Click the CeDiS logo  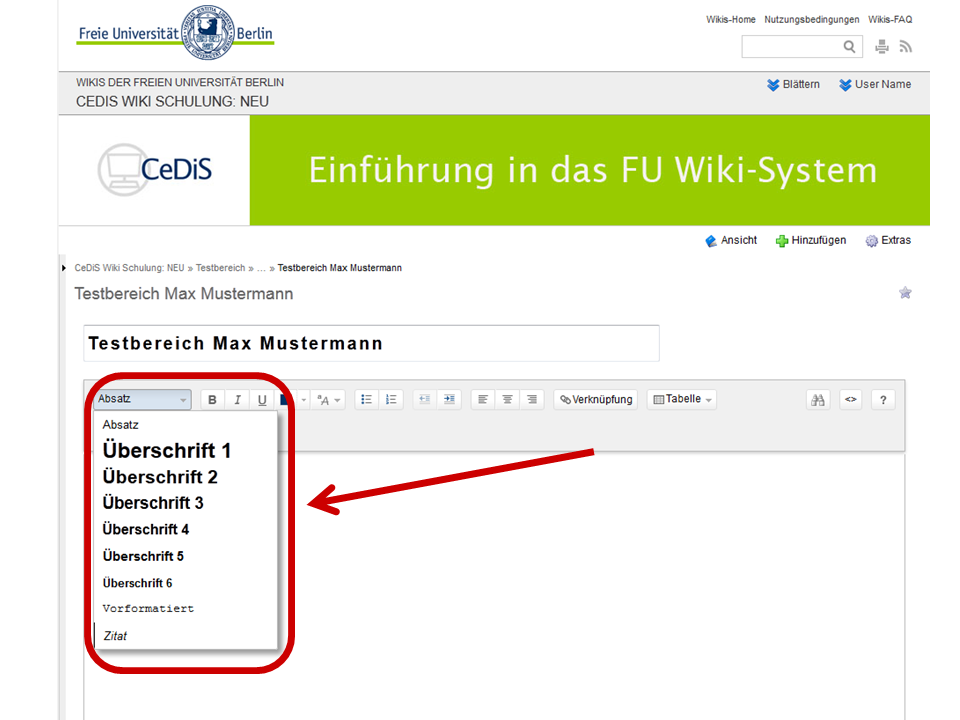[155, 170]
